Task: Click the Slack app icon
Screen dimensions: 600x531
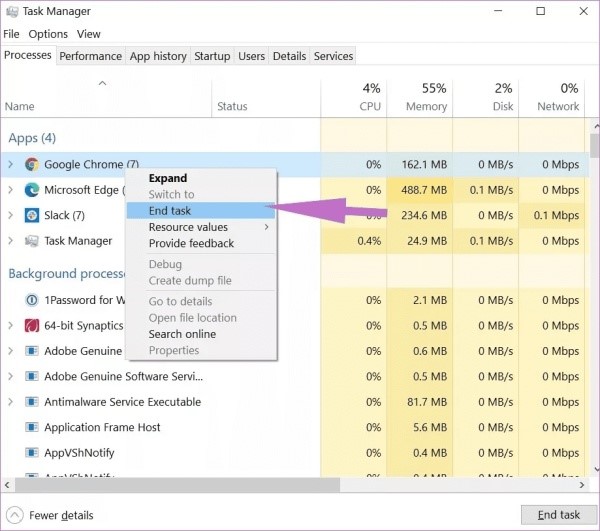Action: coord(32,215)
